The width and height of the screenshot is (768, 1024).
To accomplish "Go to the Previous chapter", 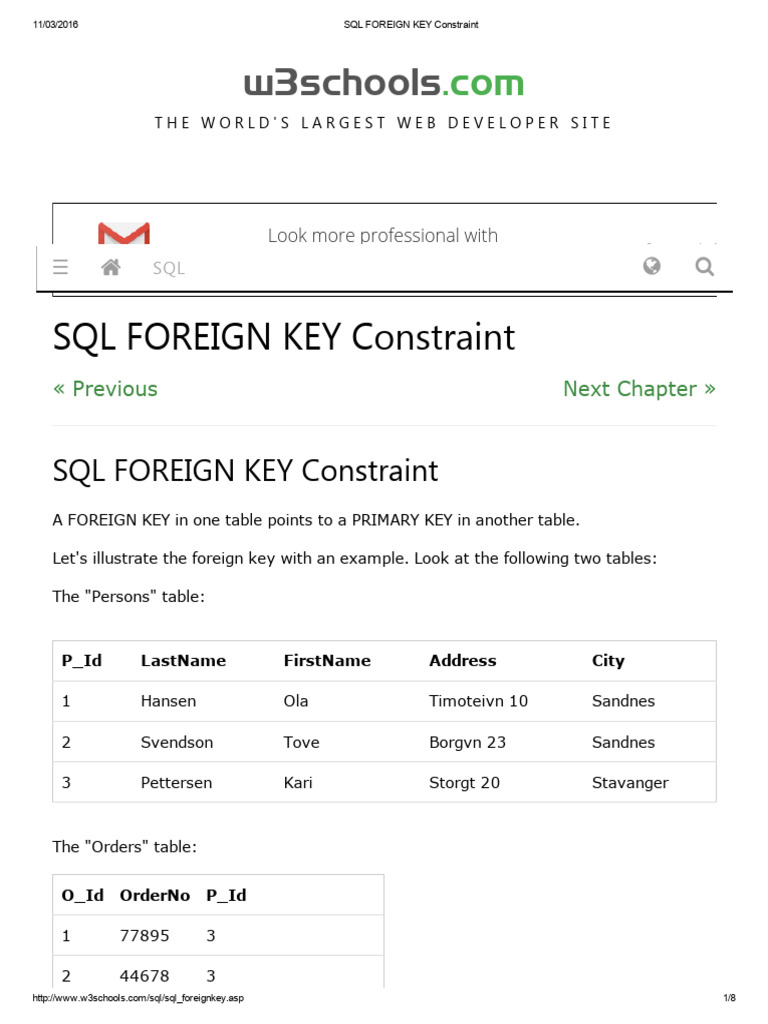I will (x=105, y=389).
